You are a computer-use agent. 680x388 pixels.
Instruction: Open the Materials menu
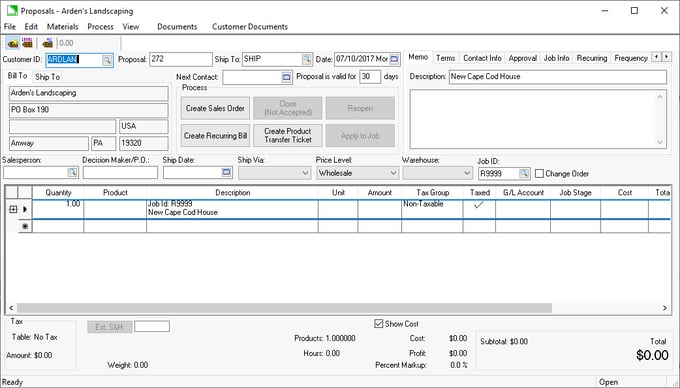tap(62, 26)
